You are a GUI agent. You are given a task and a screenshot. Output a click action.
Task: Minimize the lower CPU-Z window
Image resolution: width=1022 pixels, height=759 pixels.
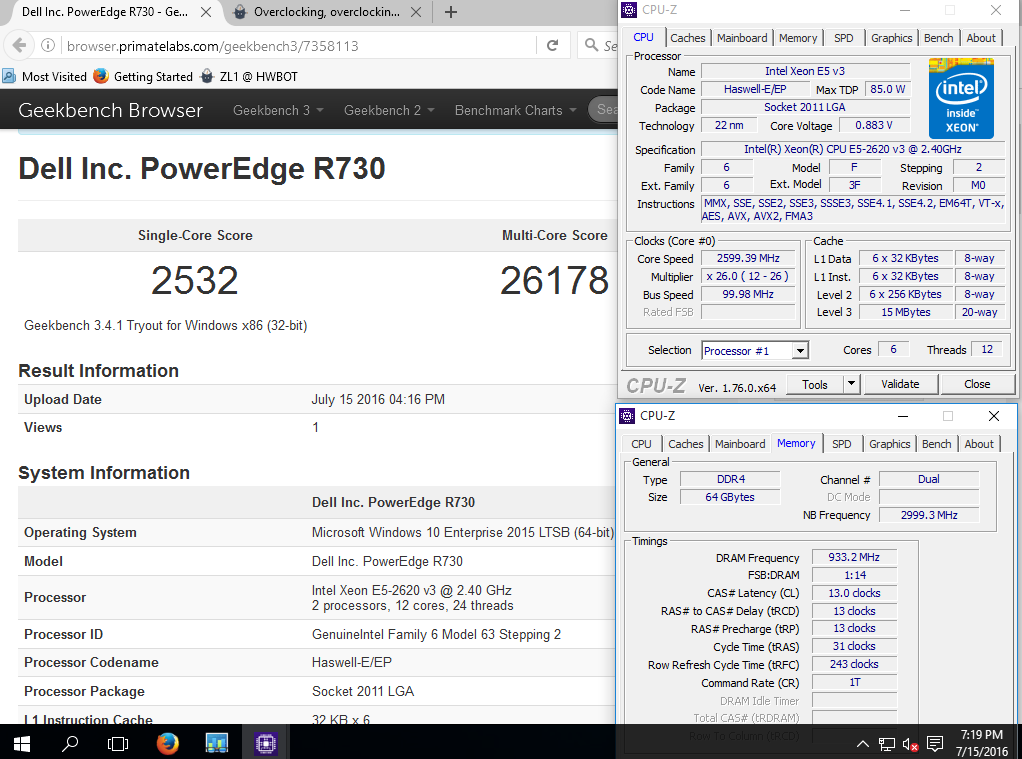click(903, 415)
